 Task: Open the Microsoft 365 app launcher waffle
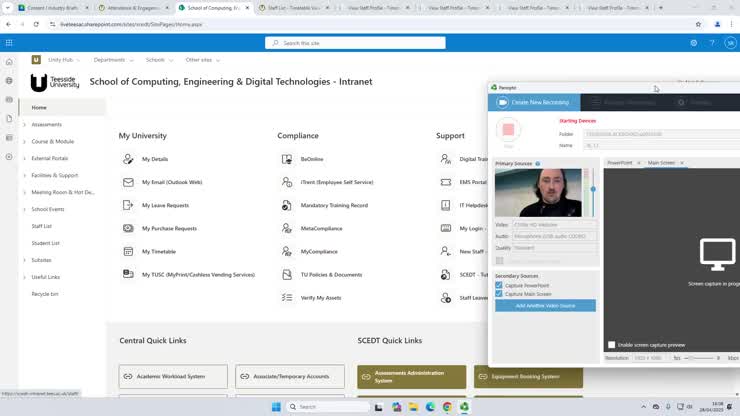click(x=9, y=43)
